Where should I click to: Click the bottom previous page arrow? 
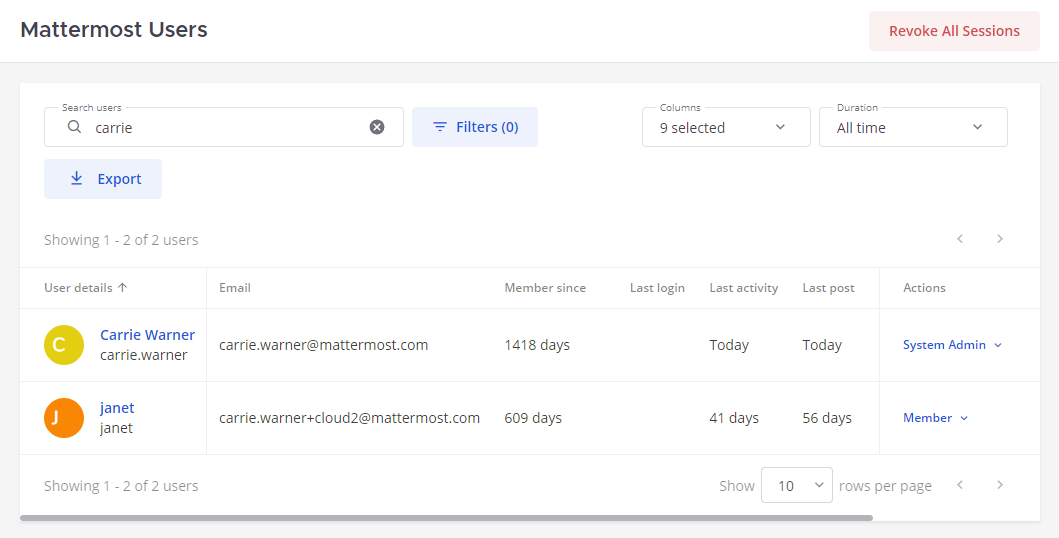pyautogui.click(x=960, y=485)
